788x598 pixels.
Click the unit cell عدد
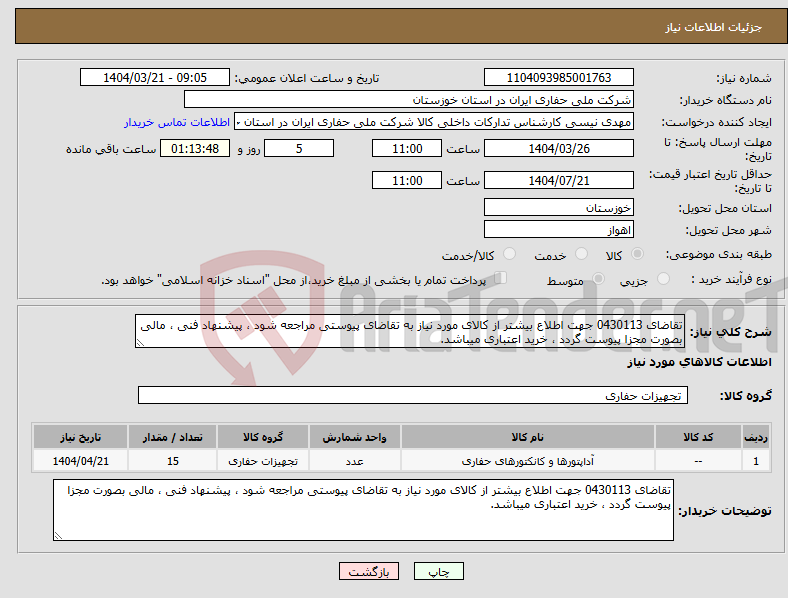(x=354, y=461)
